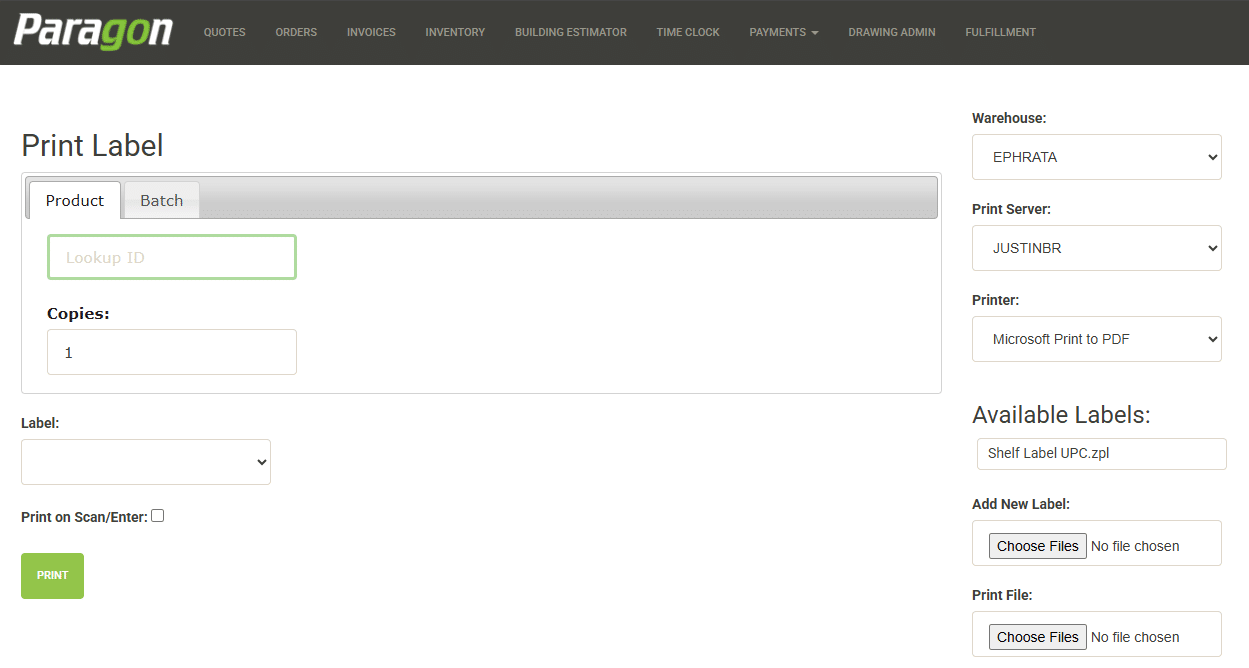Open the empty Label dropdown

[x=145, y=461]
